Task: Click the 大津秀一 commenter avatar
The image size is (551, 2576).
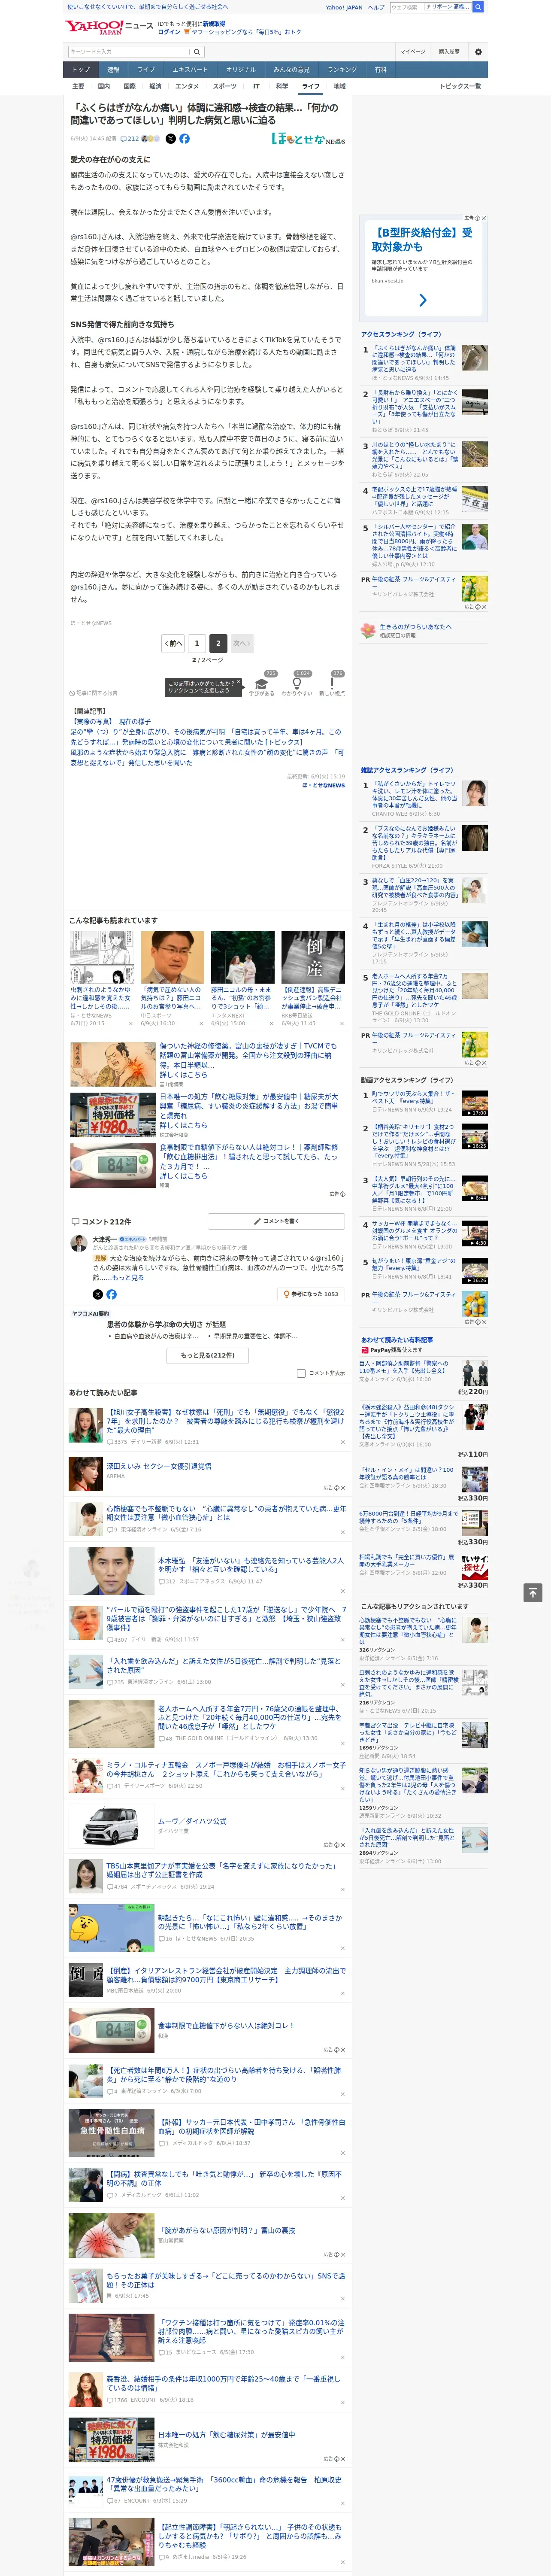Action: 78,1243
